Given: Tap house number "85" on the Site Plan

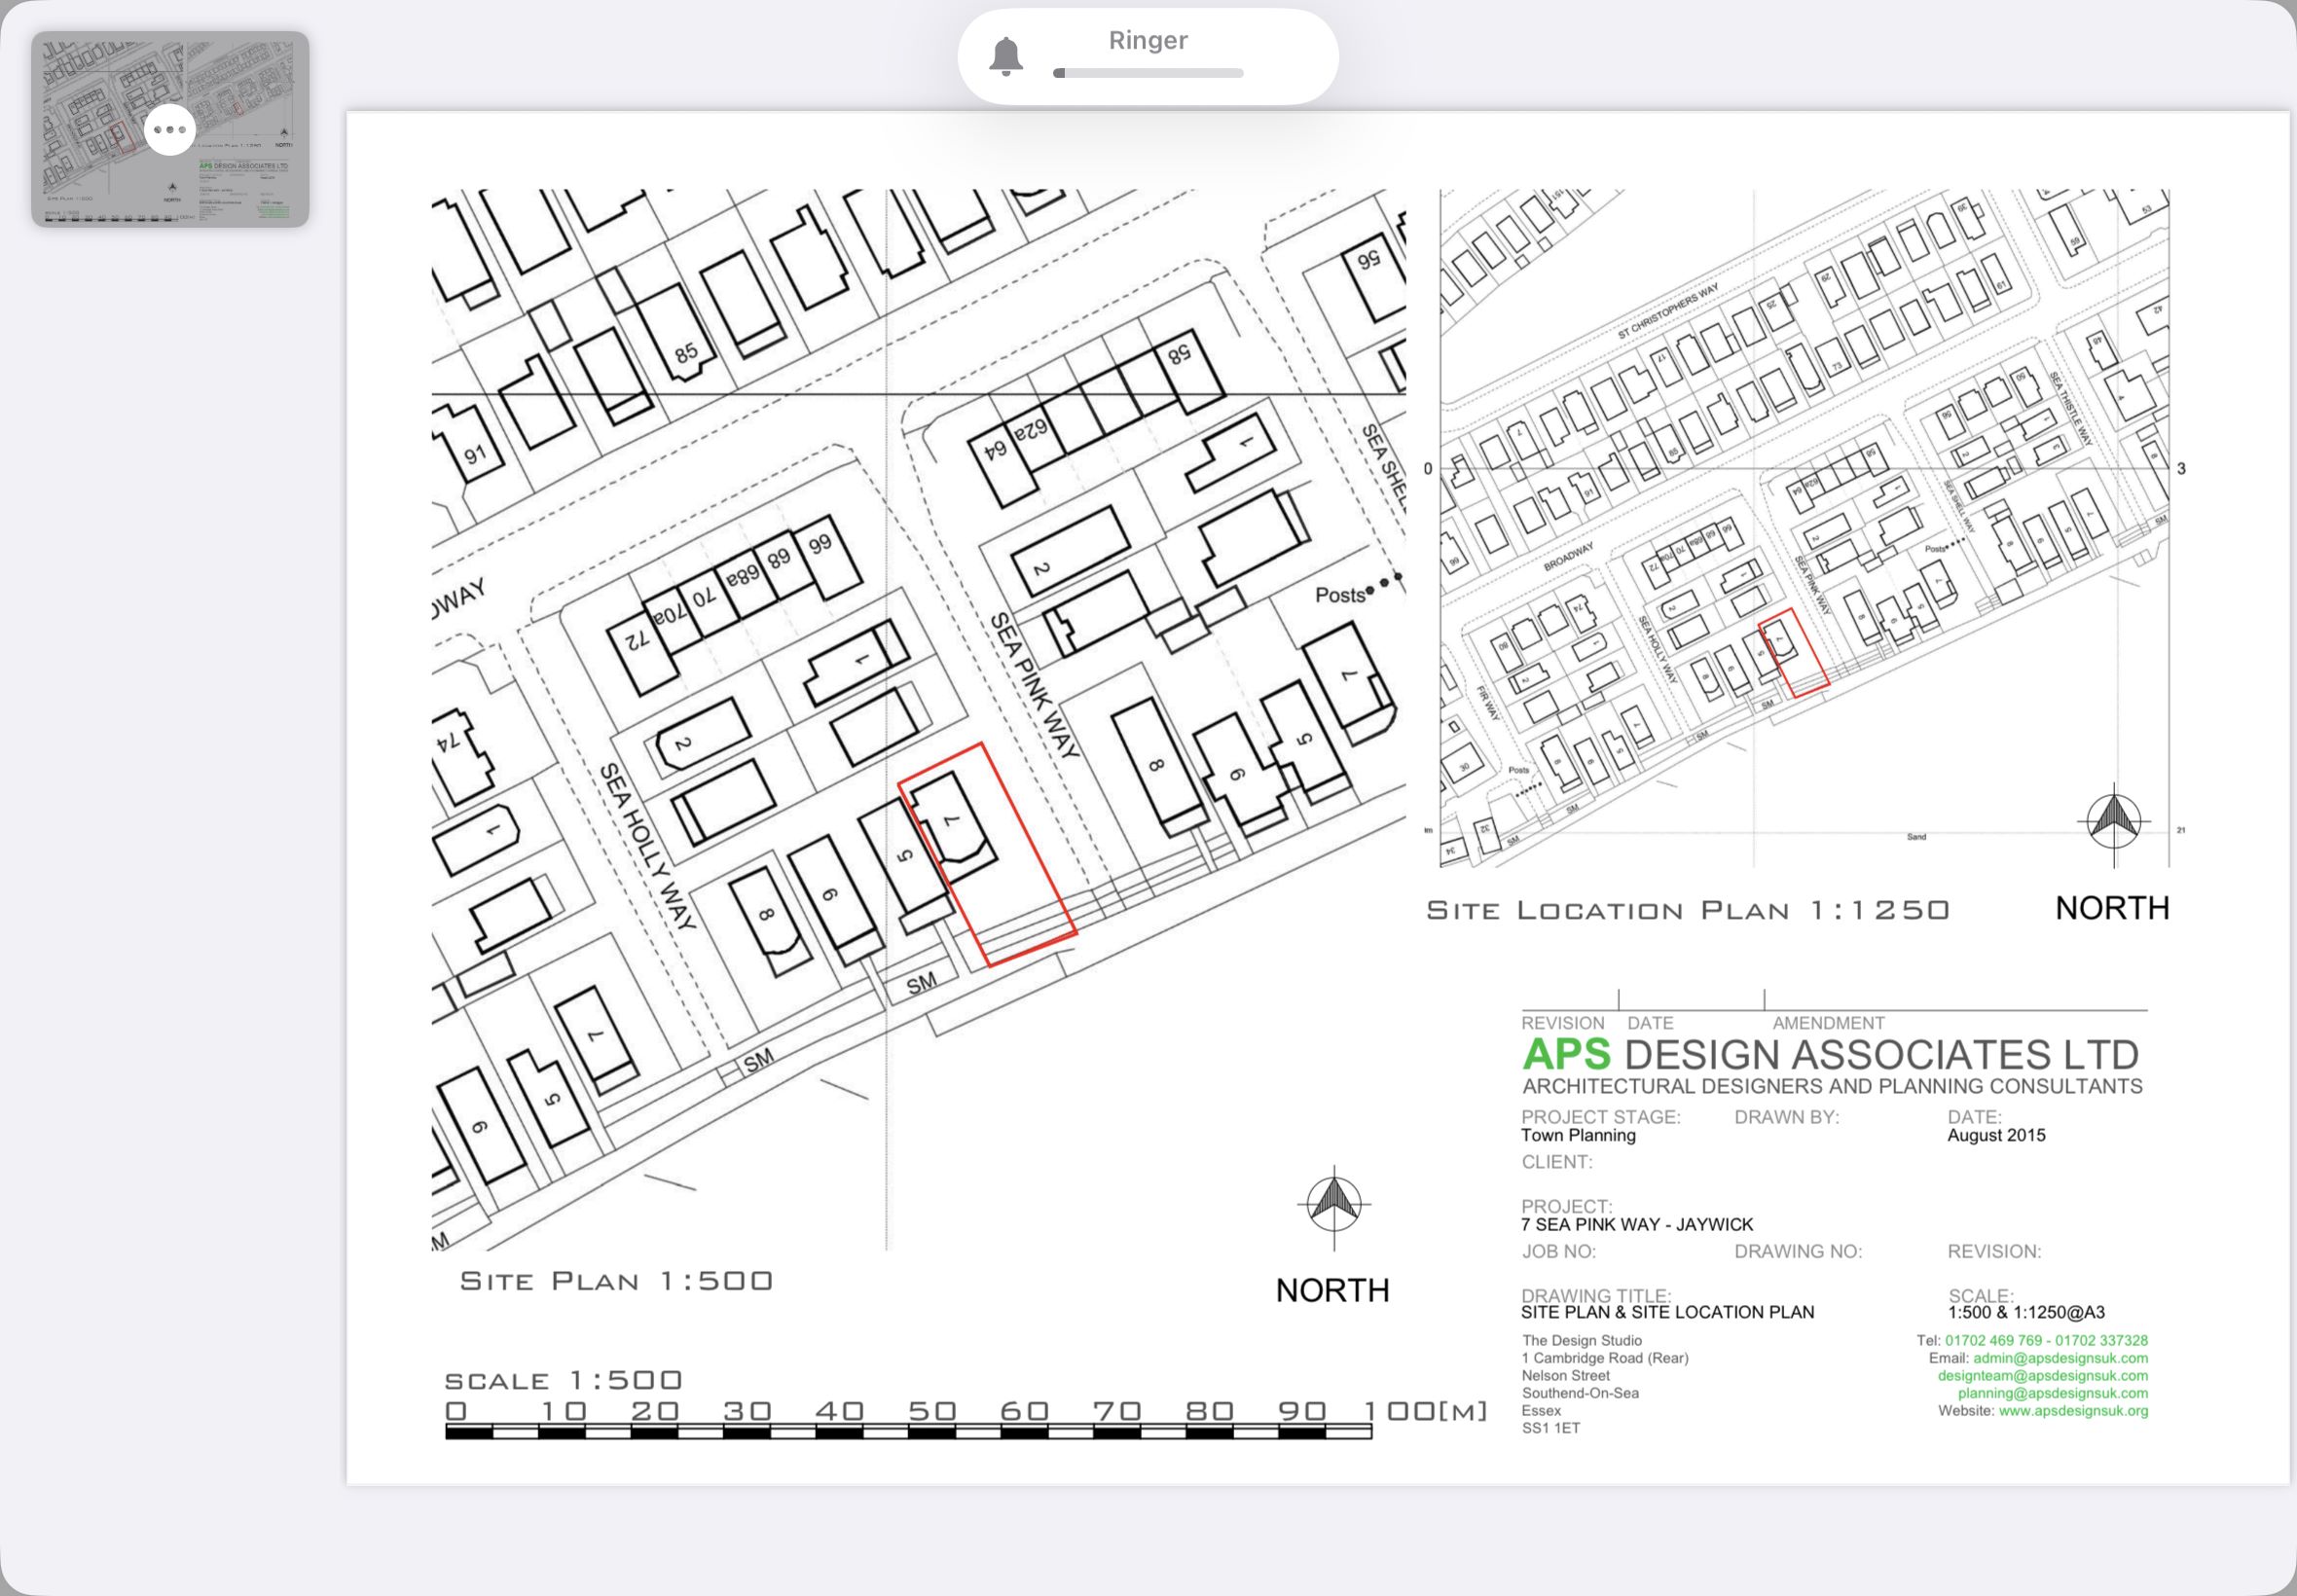Looking at the screenshot, I should [x=686, y=353].
